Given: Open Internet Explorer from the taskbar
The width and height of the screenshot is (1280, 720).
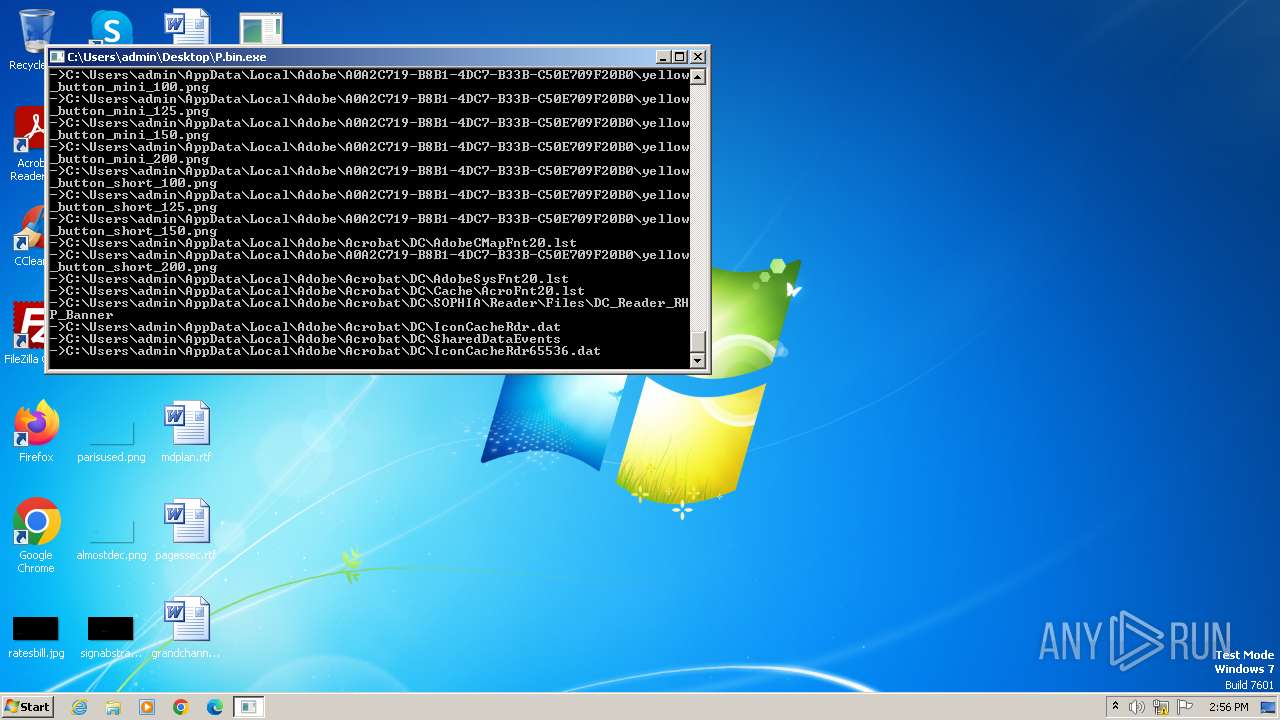Looking at the screenshot, I should point(79,707).
